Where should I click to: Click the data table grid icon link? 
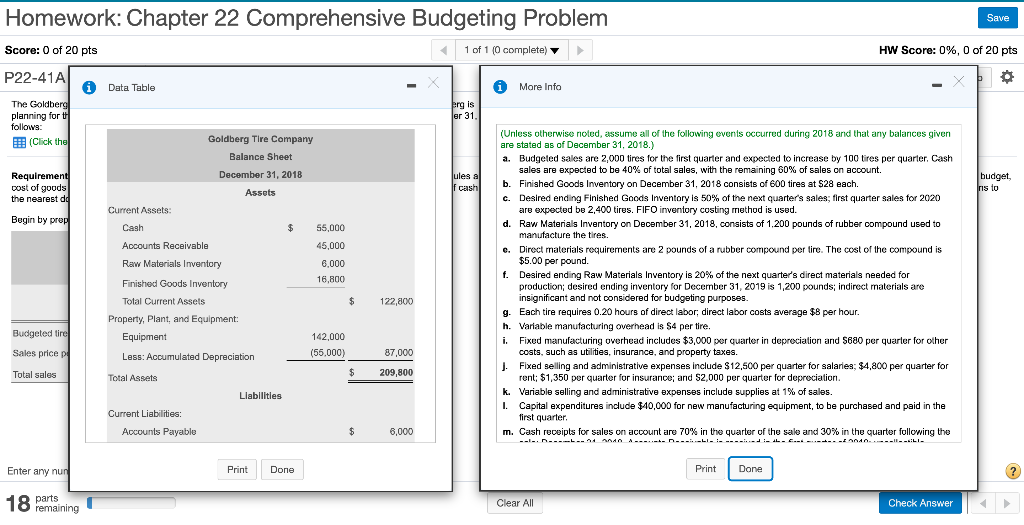(19, 142)
